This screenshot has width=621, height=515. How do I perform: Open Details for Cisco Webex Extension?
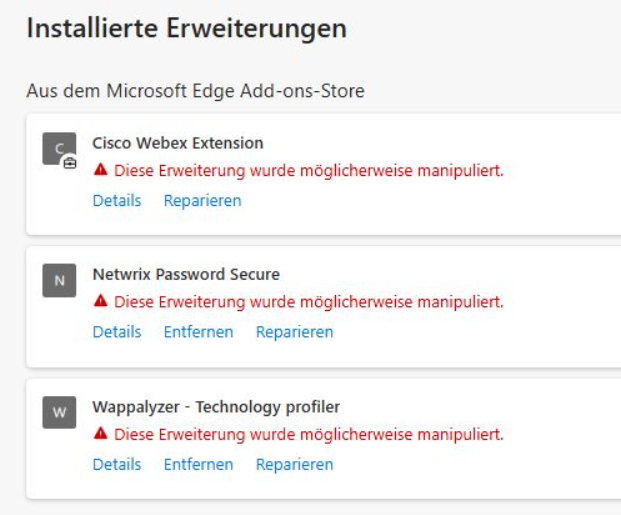117,201
